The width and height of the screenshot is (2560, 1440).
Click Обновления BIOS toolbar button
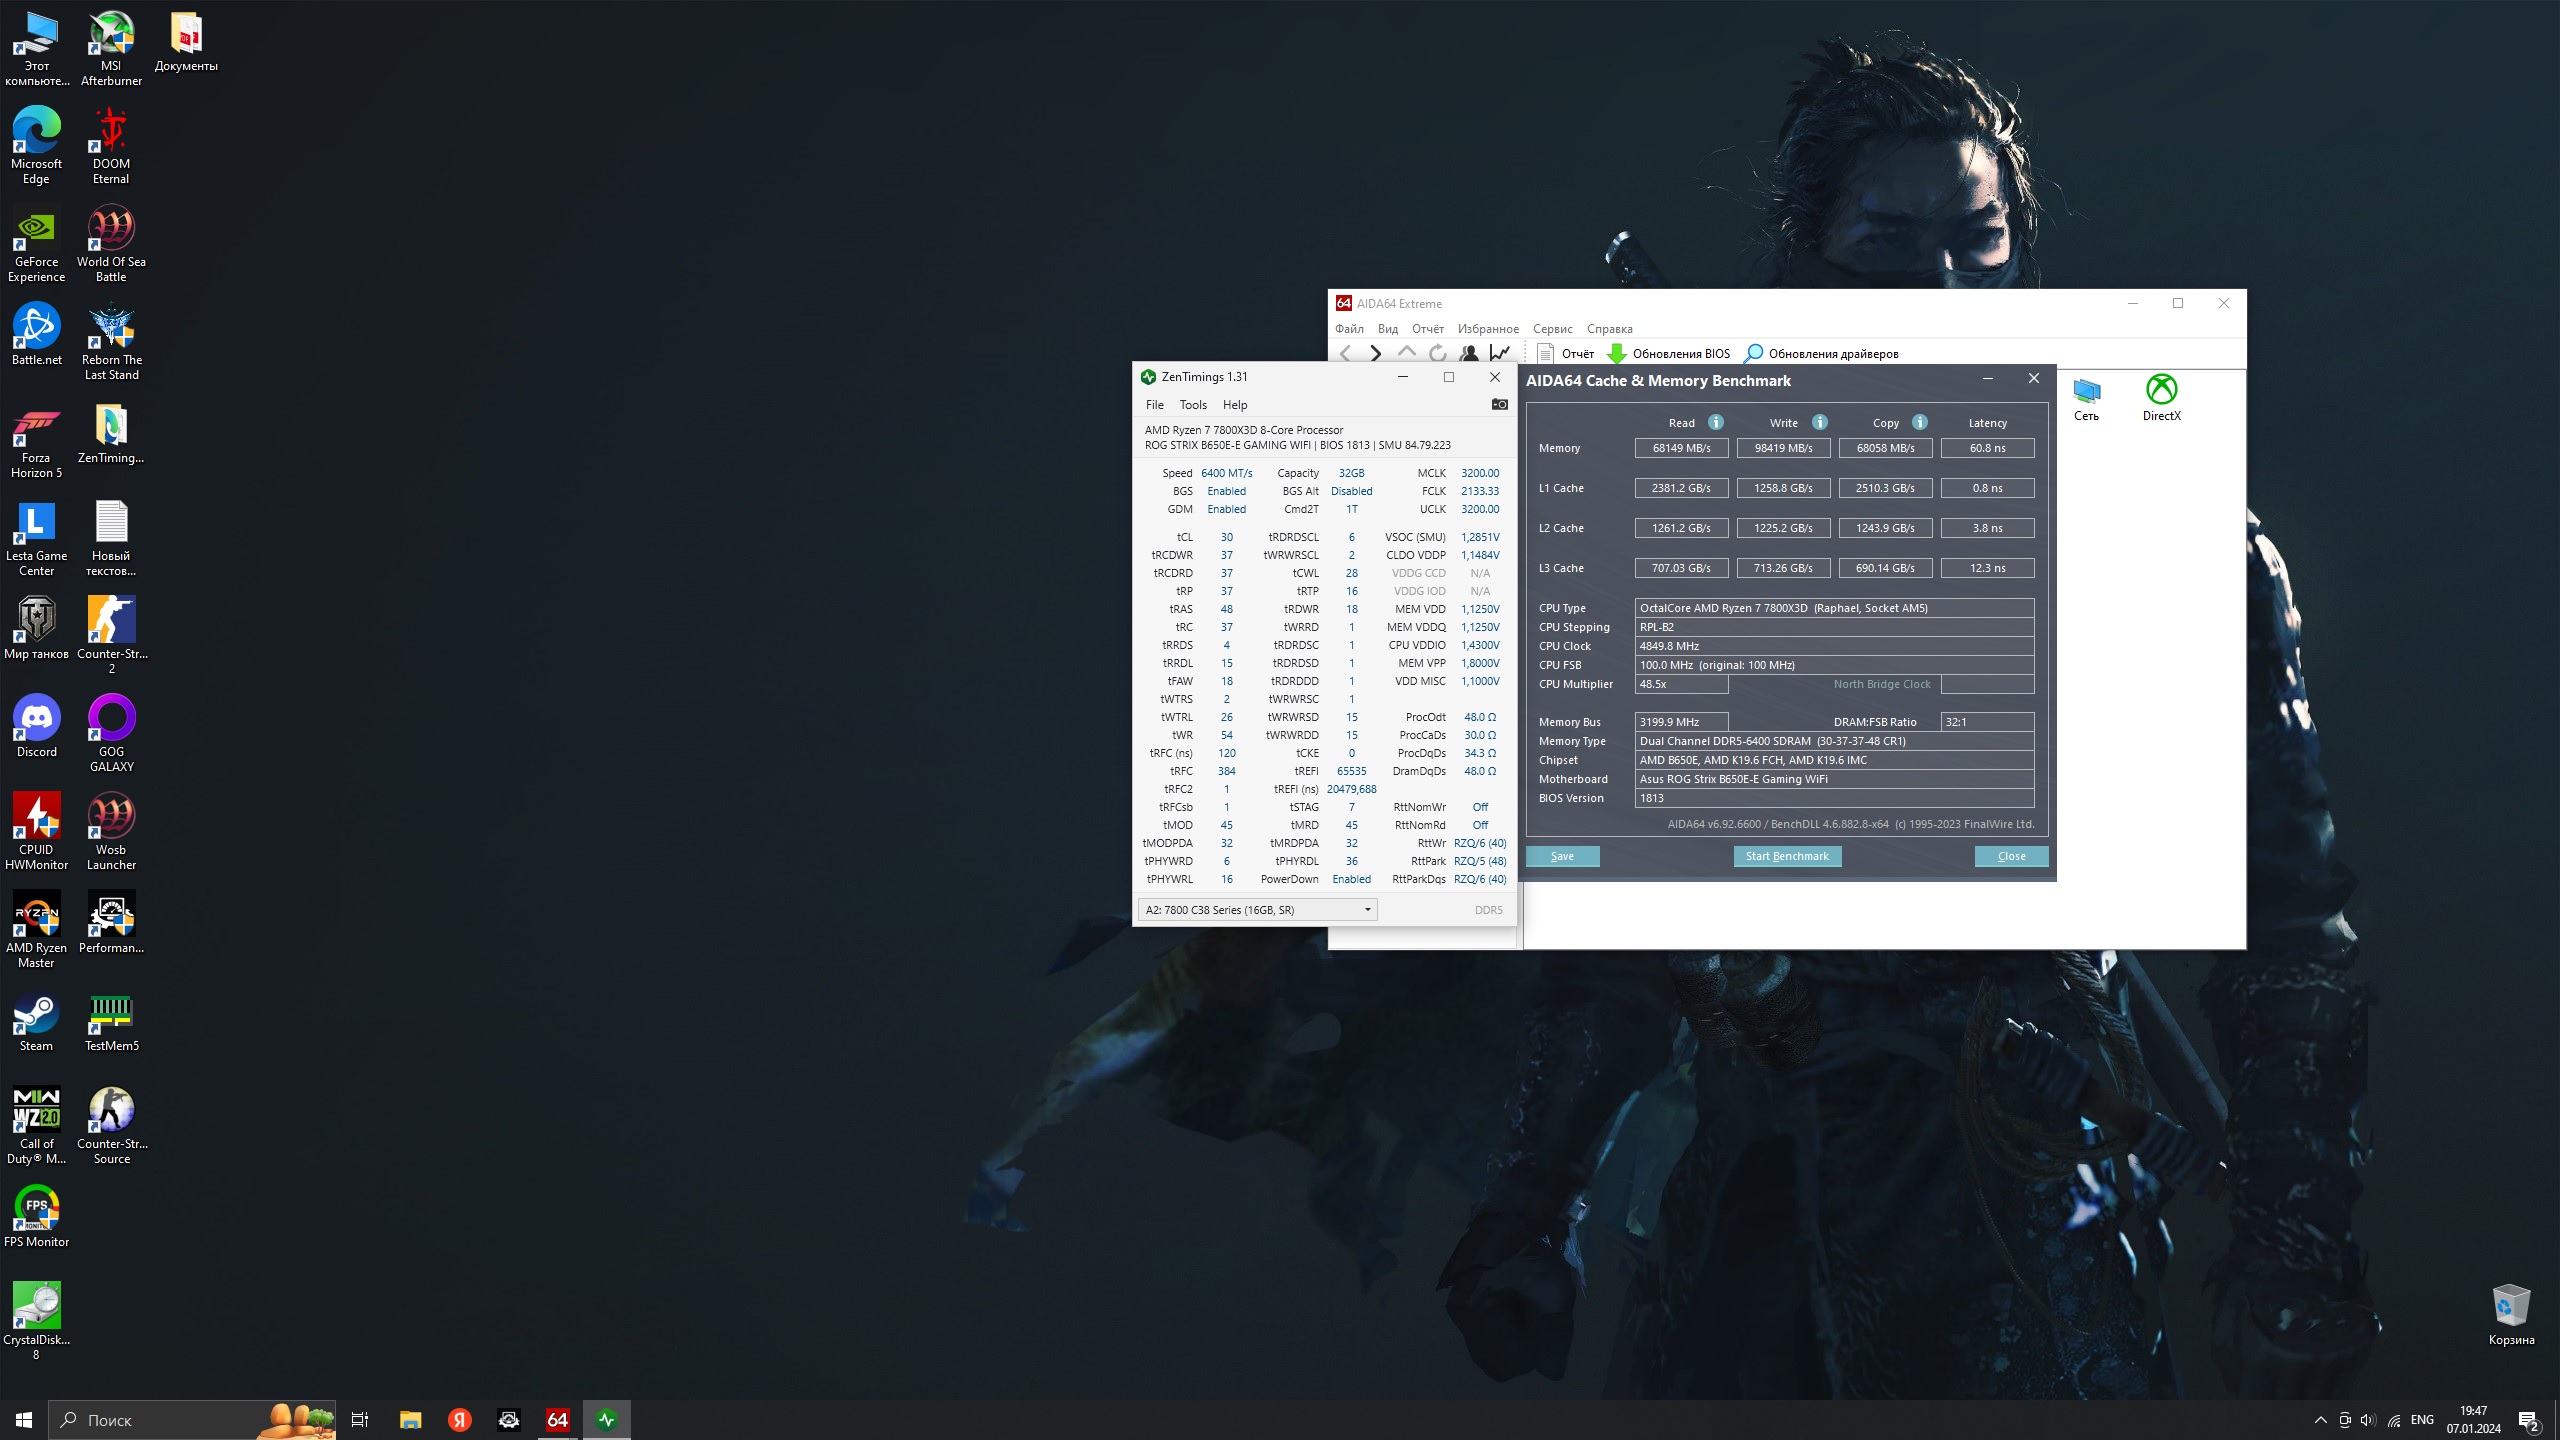click(1668, 353)
